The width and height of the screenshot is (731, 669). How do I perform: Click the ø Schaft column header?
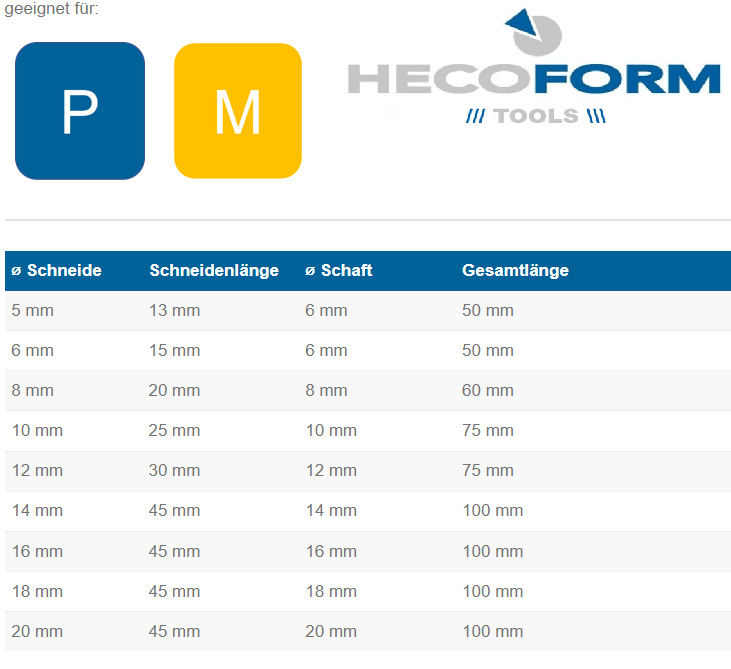tap(339, 271)
